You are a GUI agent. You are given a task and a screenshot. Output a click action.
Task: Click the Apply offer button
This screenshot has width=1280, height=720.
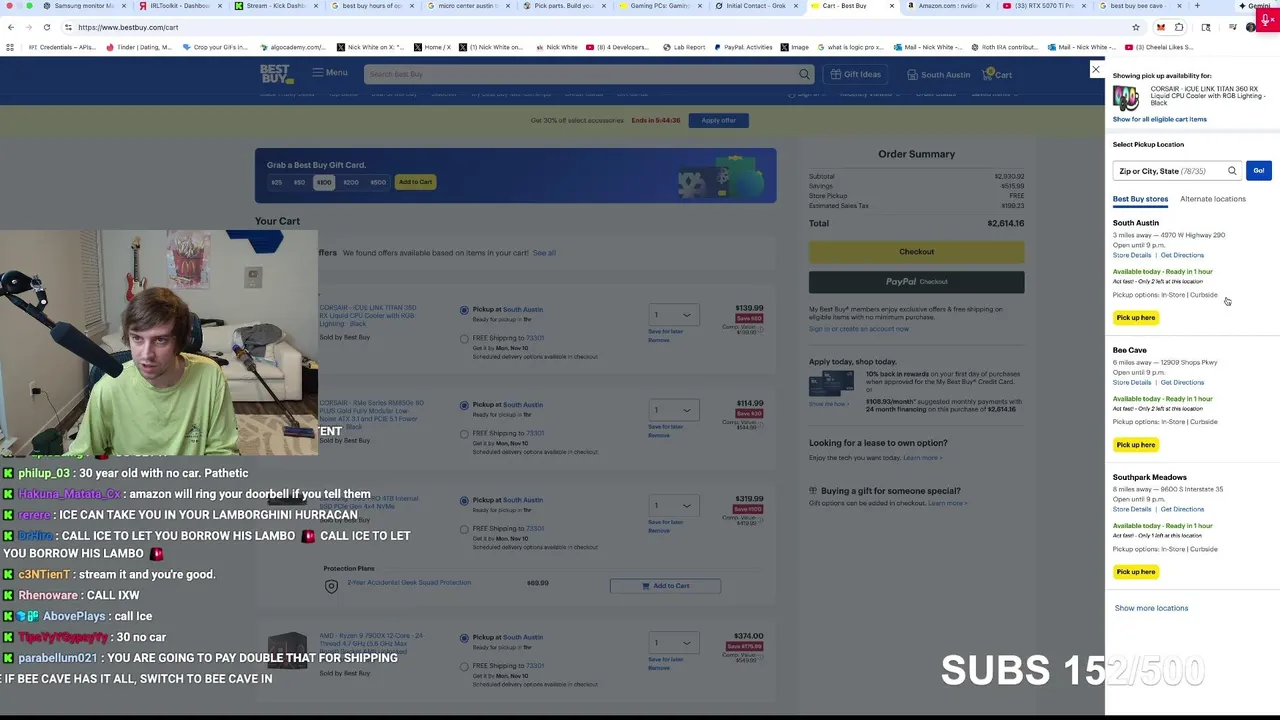coord(718,120)
